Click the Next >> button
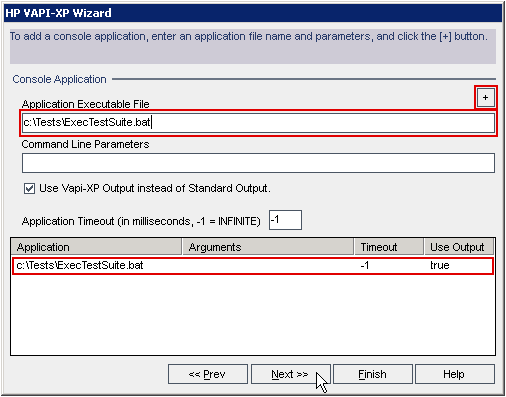Image resolution: width=506 pixels, height=397 pixels. 290,374
